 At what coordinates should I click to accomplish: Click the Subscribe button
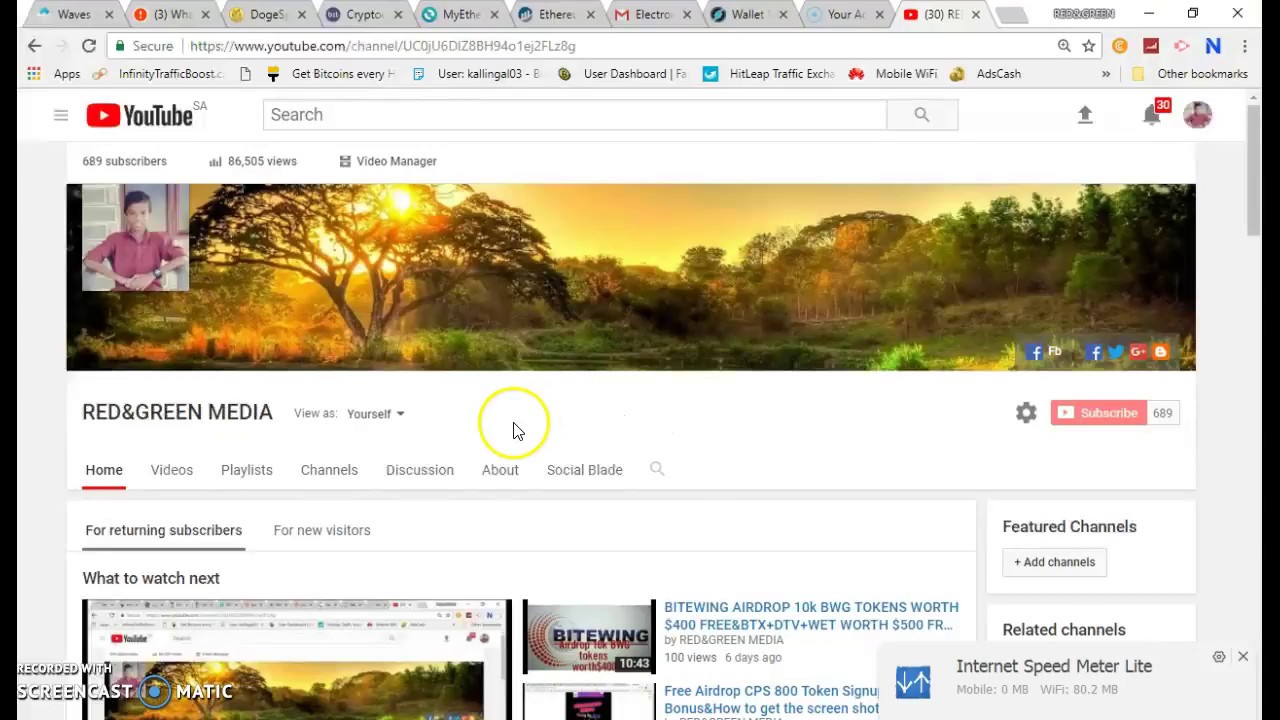pos(1098,413)
